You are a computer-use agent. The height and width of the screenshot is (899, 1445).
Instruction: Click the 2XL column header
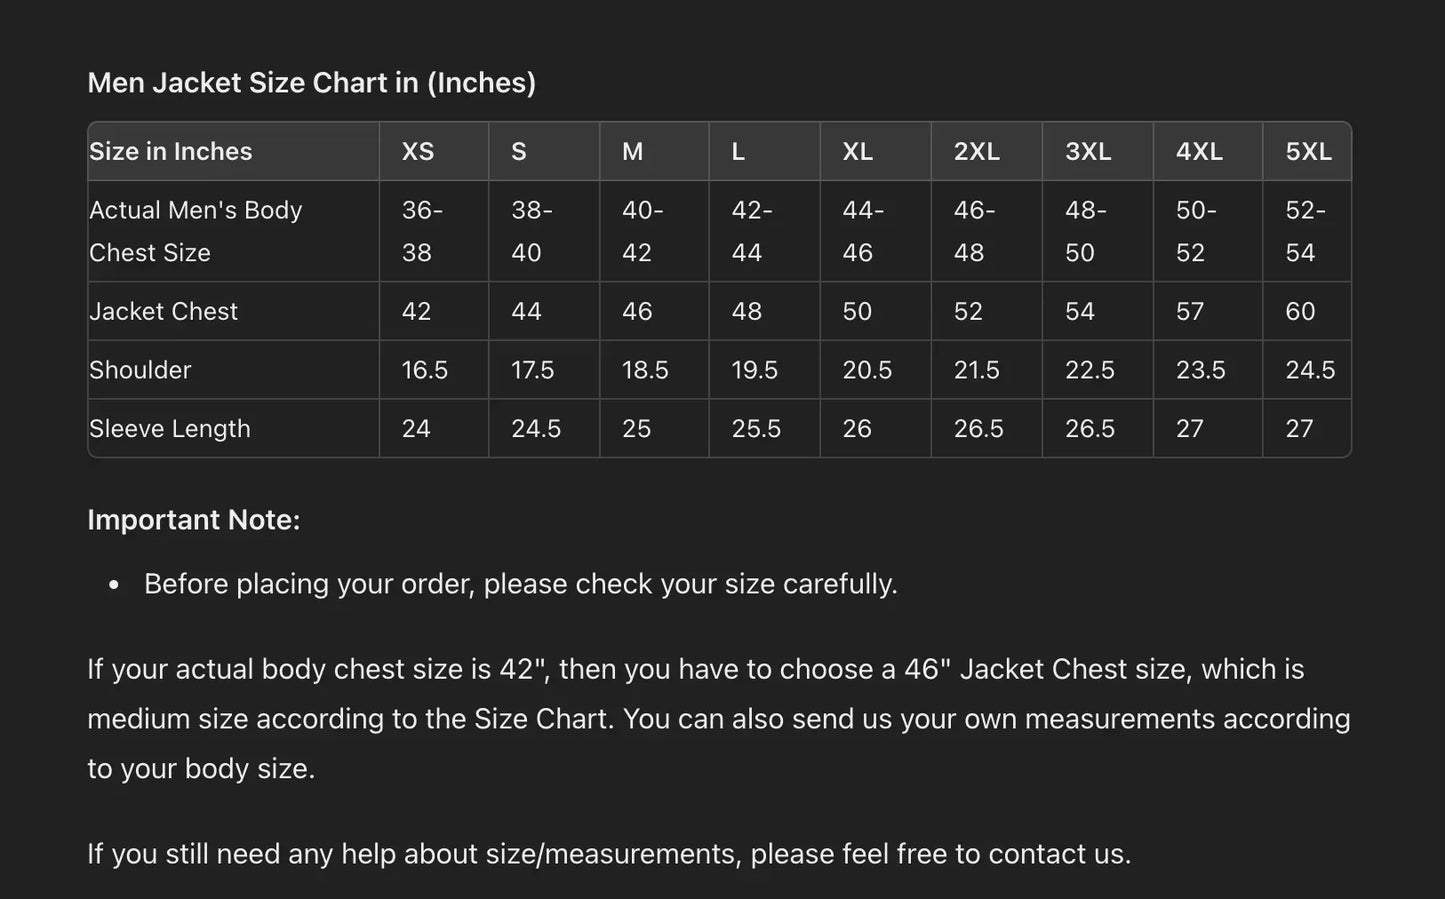pyautogui.click(x=976, y=152)
